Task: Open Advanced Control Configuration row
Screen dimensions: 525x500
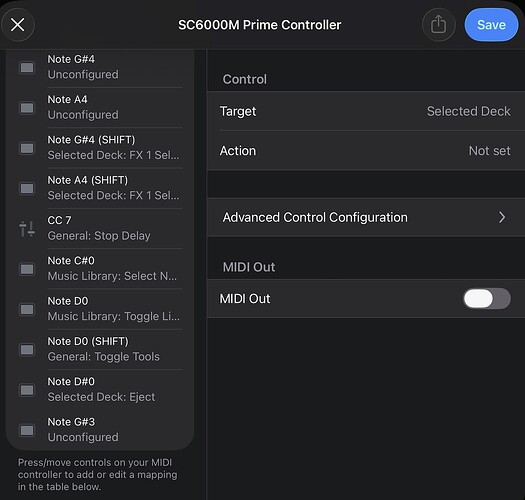Action: pyautogui.click(x=366, y=217)
